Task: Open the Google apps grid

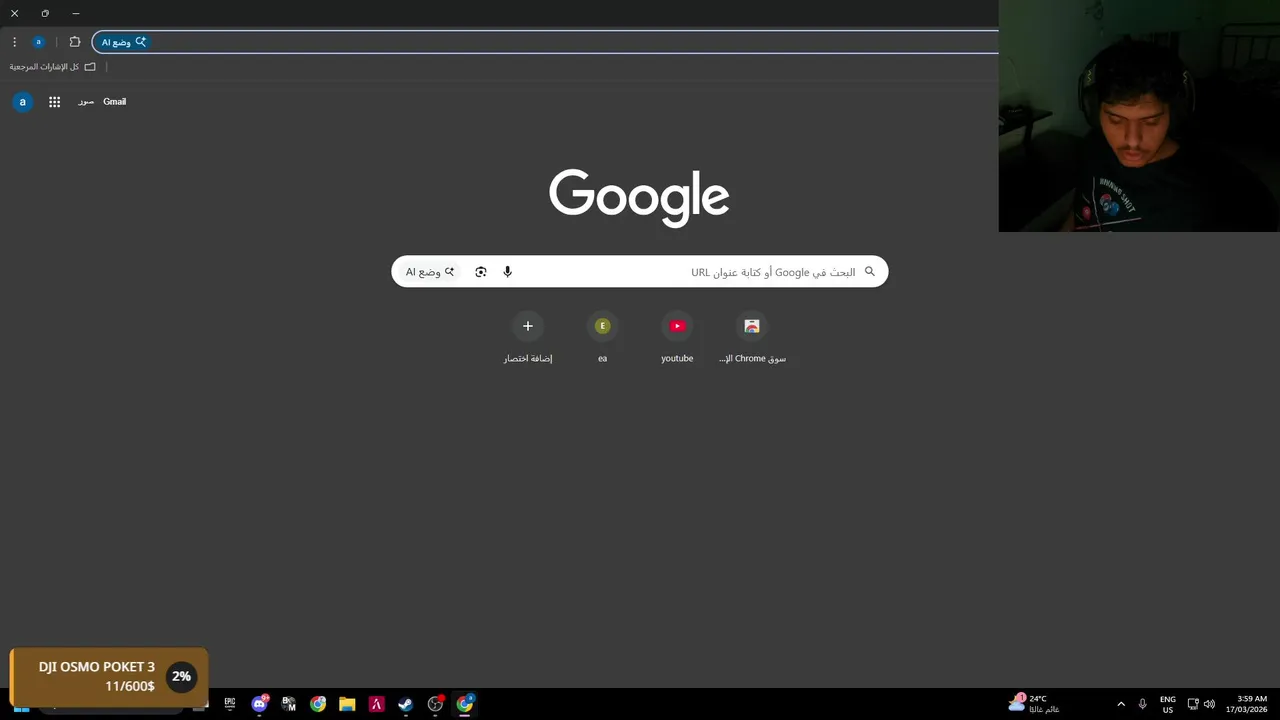Action: point(55,102)
